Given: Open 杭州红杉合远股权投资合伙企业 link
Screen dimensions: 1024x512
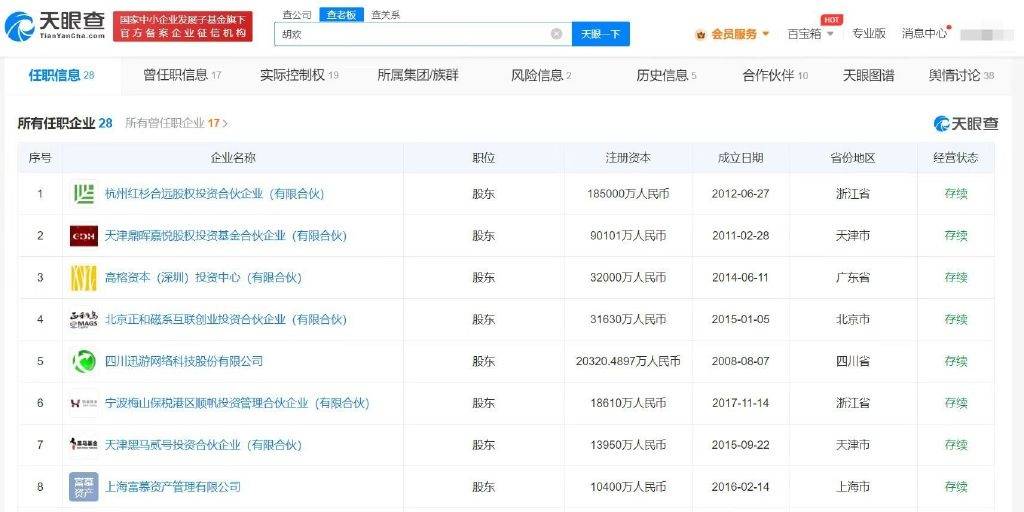Looking at the screenshot, I should (214, 194).
